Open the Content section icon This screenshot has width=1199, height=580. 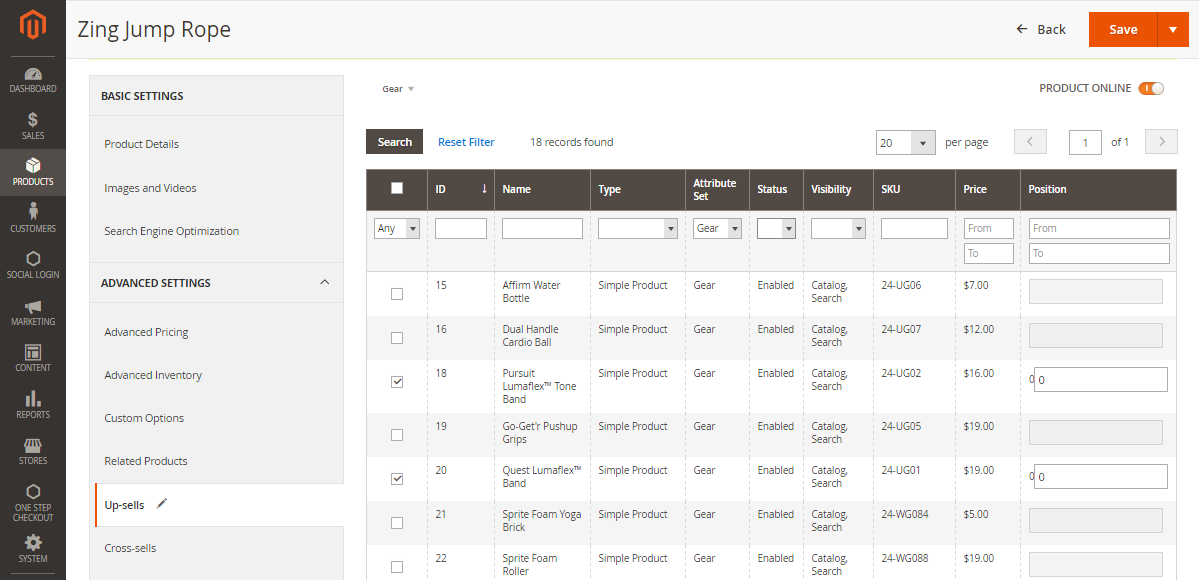tap(33, 358)
